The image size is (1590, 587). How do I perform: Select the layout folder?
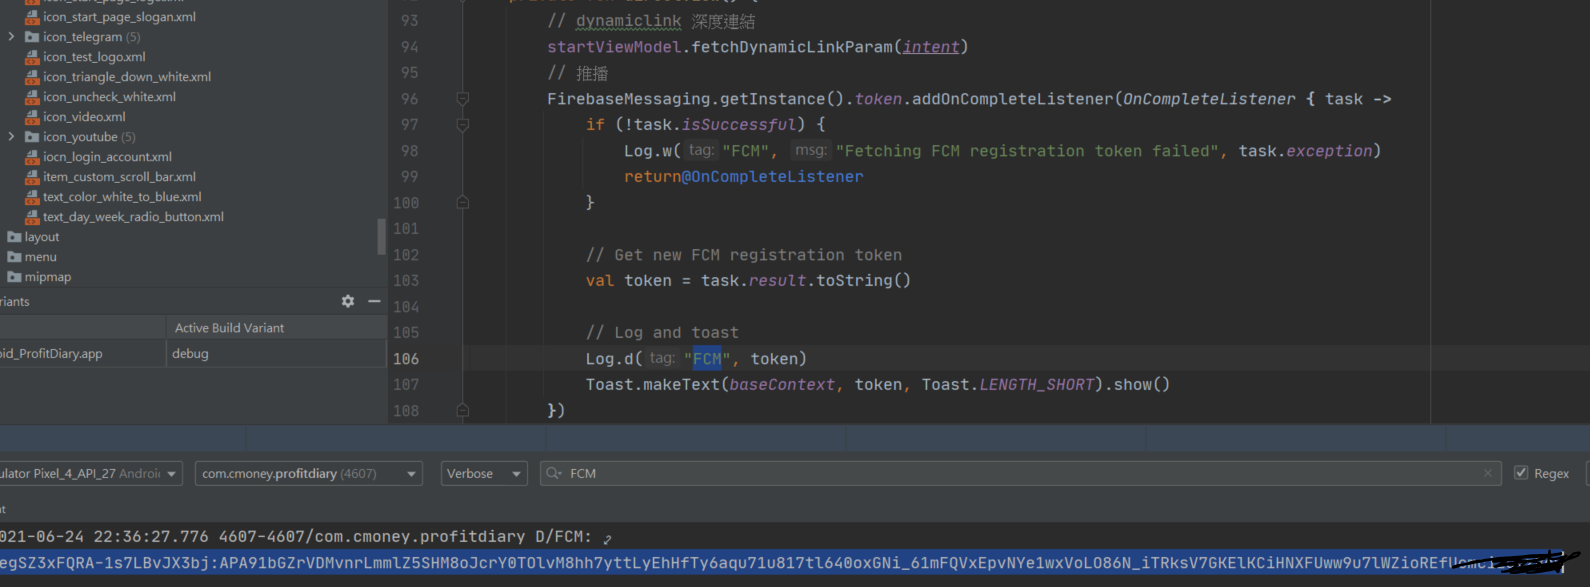[41, 237]
